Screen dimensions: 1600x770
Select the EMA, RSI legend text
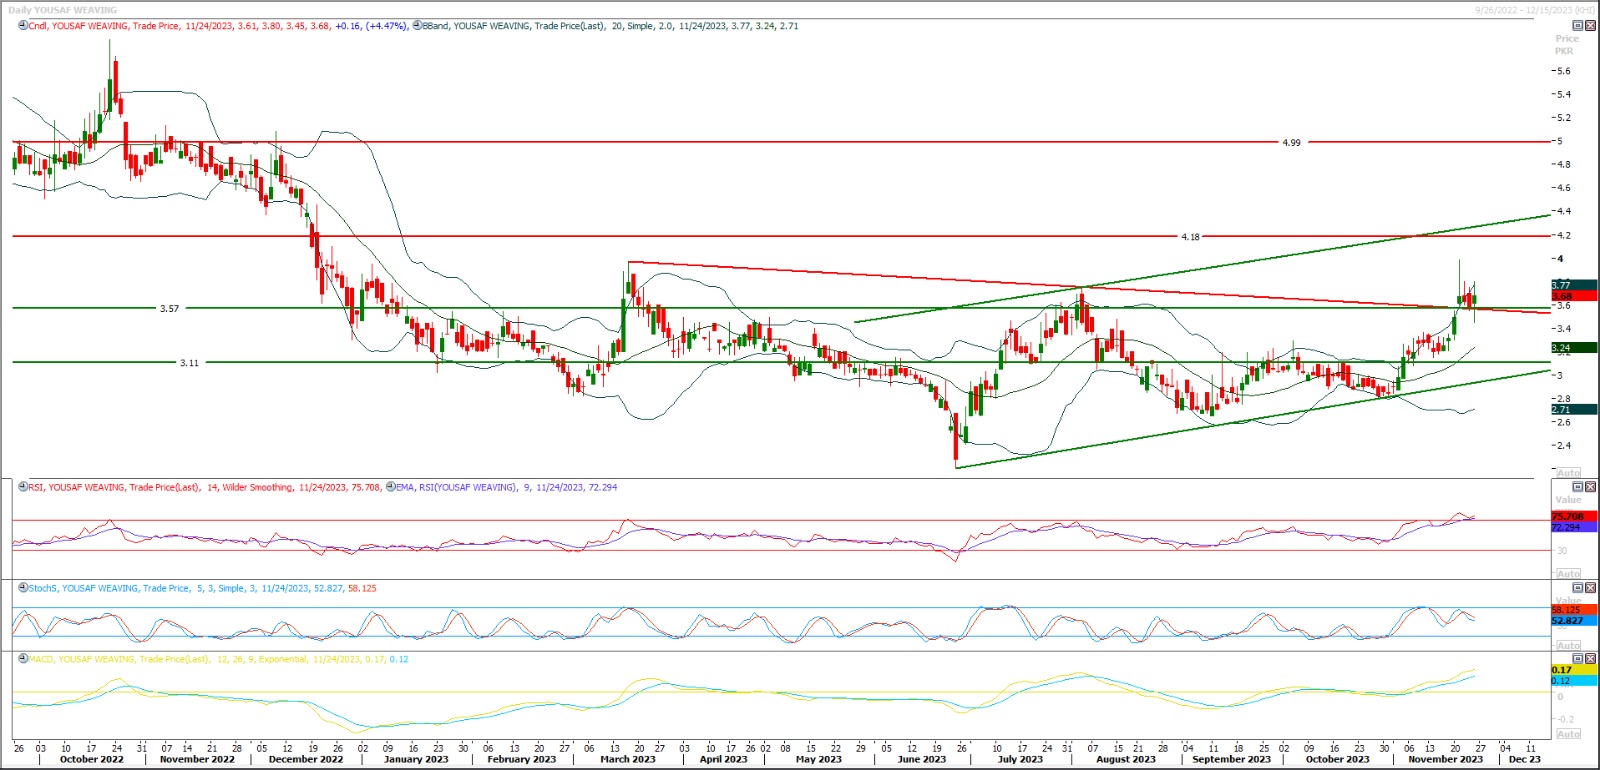click(x=455, y=487)
